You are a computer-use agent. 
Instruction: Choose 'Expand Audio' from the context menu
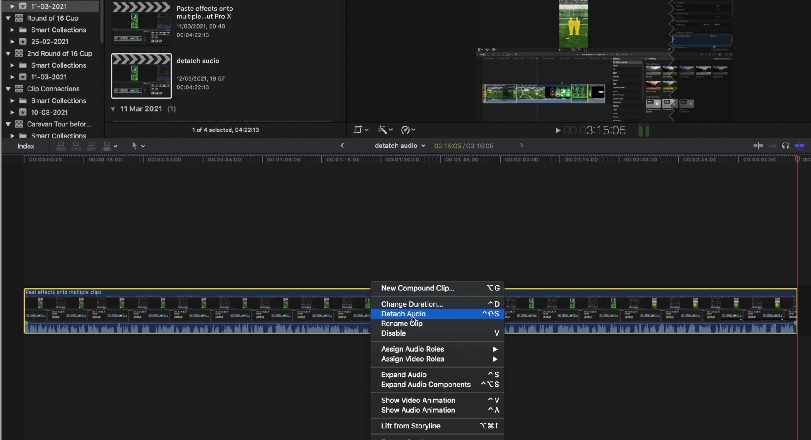tap(438, 374)
